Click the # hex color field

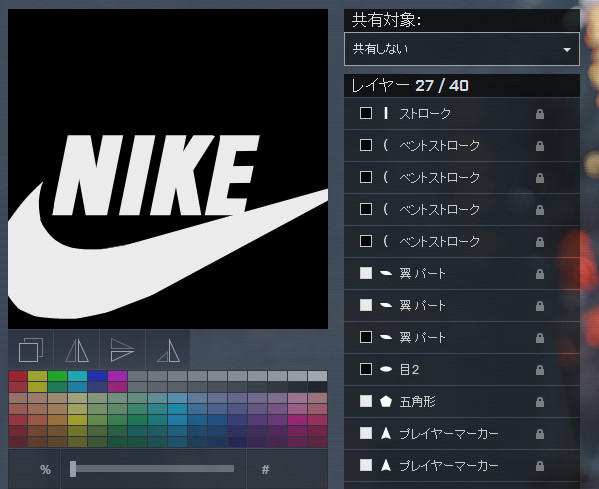pos(287,470)
